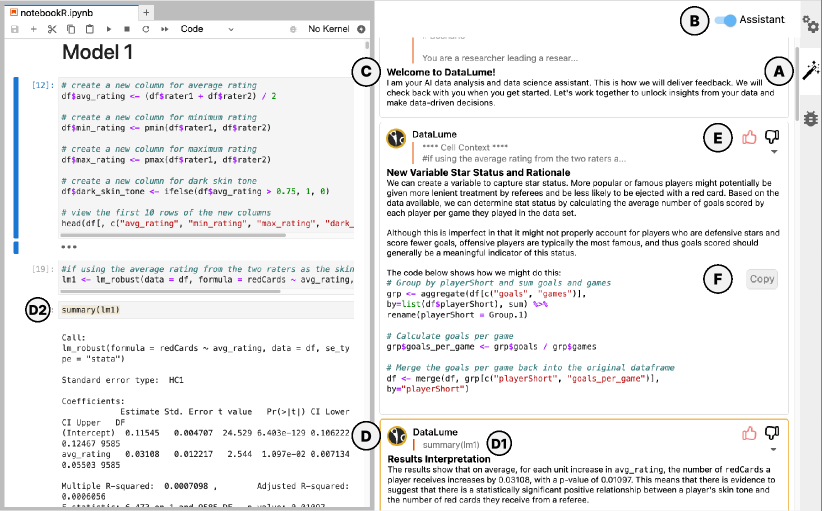Viewport: 830px width, 511px height.
Task: Run the selected cell
Action: 109,29
